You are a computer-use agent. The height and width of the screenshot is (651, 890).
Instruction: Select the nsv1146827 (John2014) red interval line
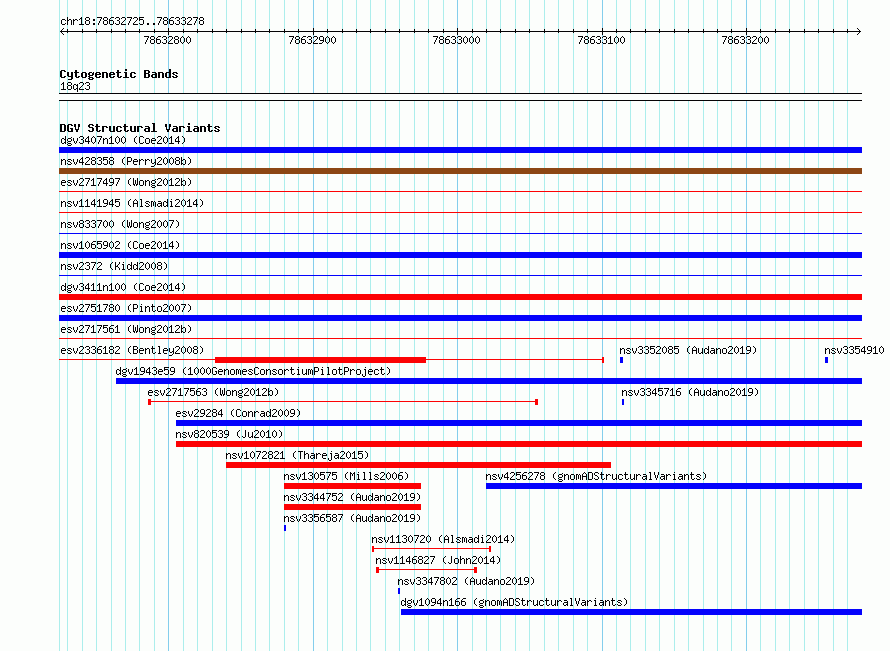(426, 570)
